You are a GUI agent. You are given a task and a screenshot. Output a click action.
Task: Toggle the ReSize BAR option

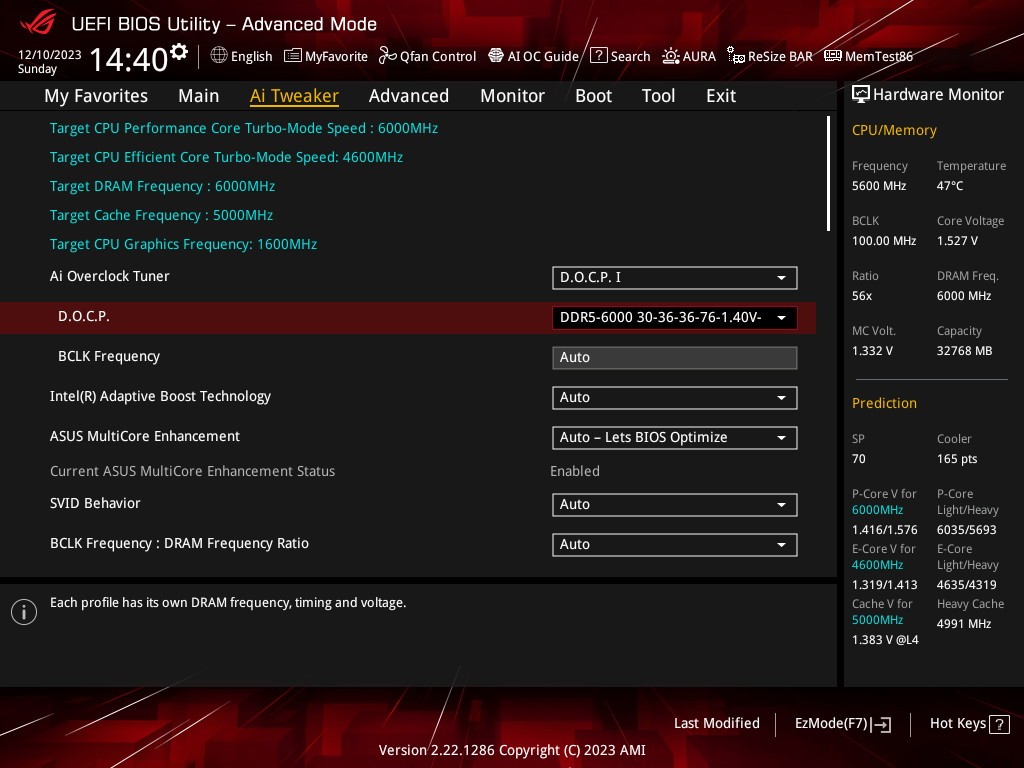(x=770, y=56)
